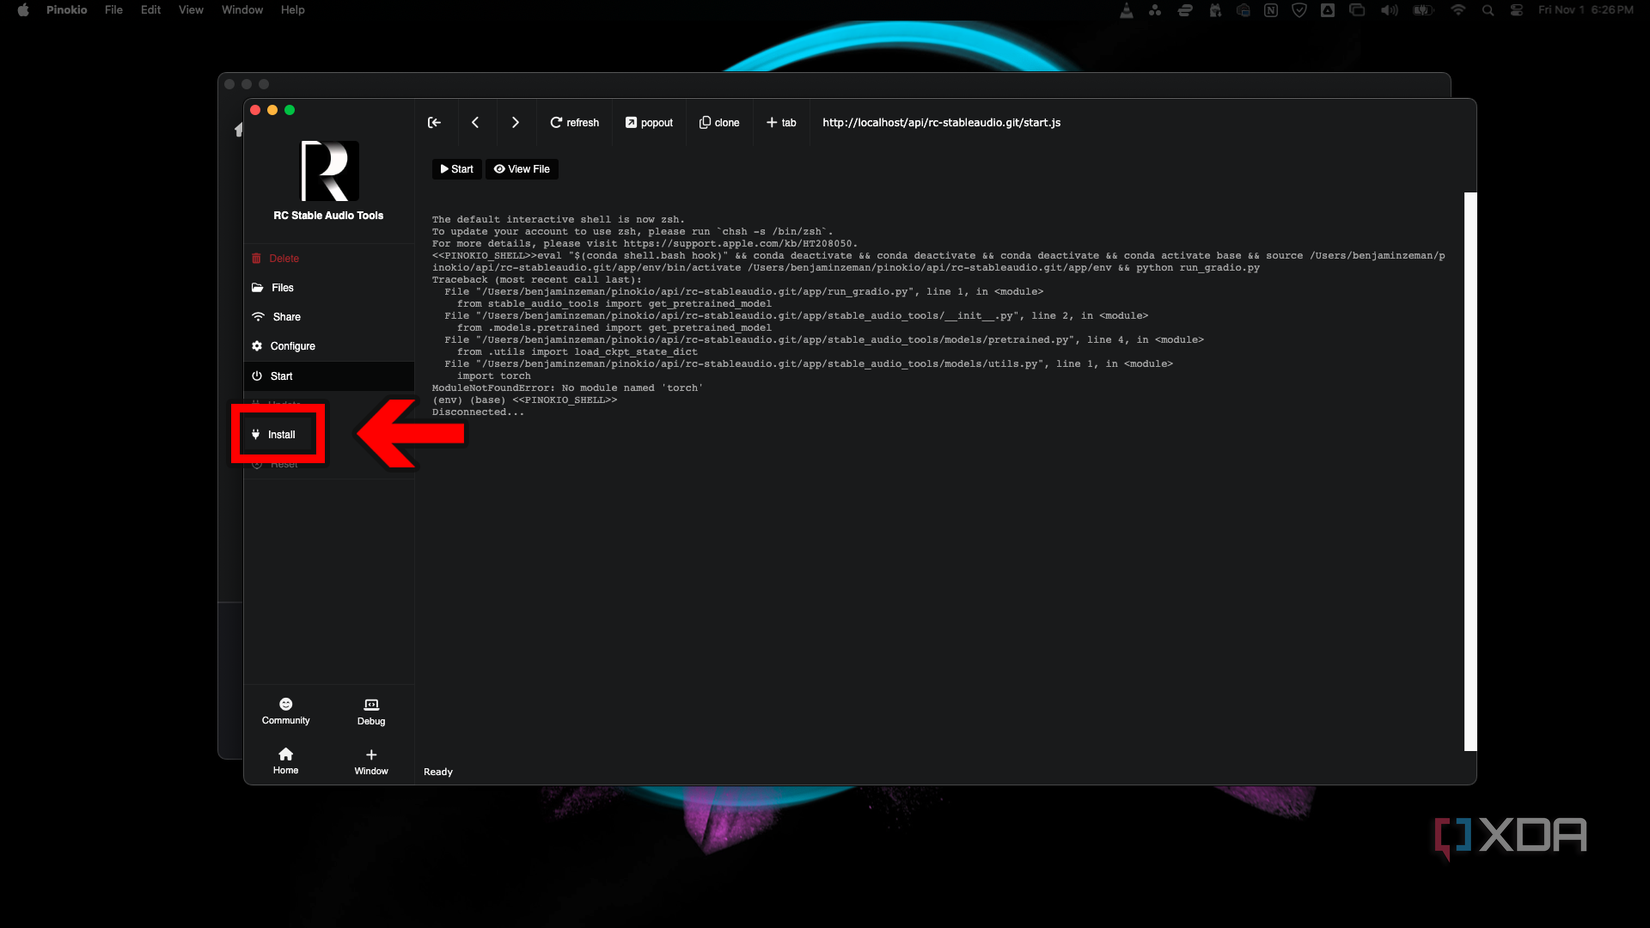
Task: Open a new Window from the sidebar
Action: pos(370,761)
